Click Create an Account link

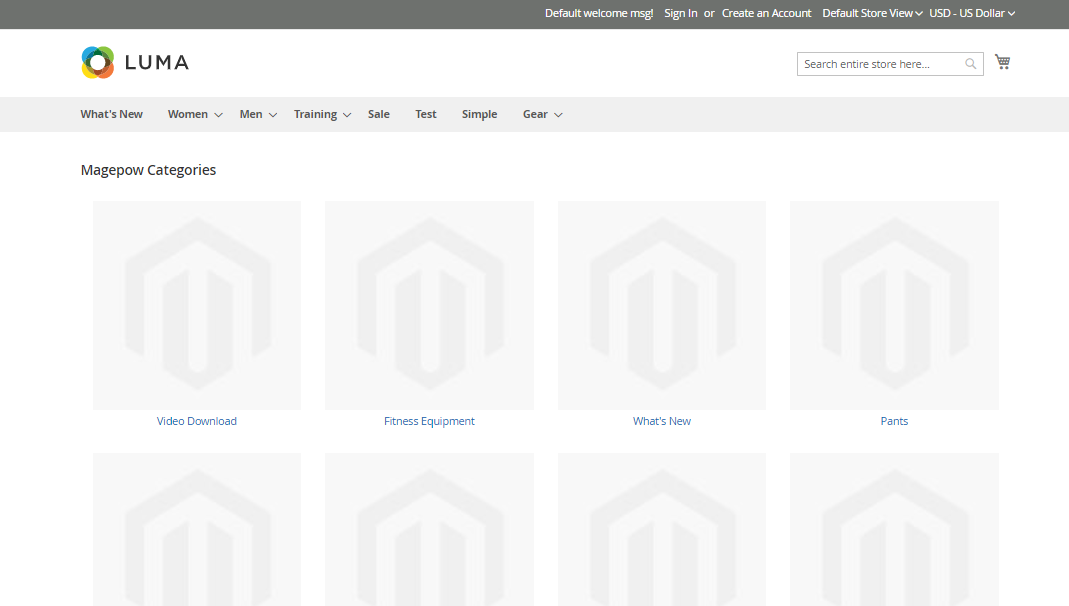(766, 13)
